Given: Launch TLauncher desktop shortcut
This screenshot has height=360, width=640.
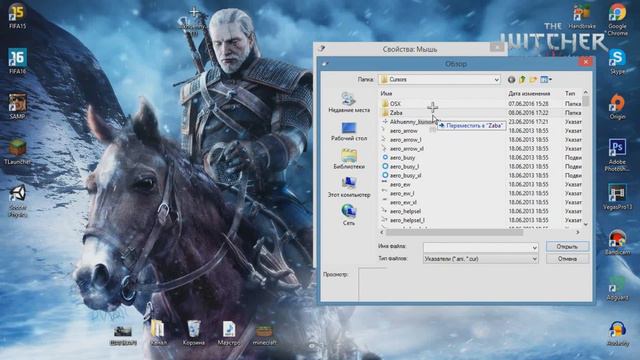Looking at the screenshot, I should (17, 152).
